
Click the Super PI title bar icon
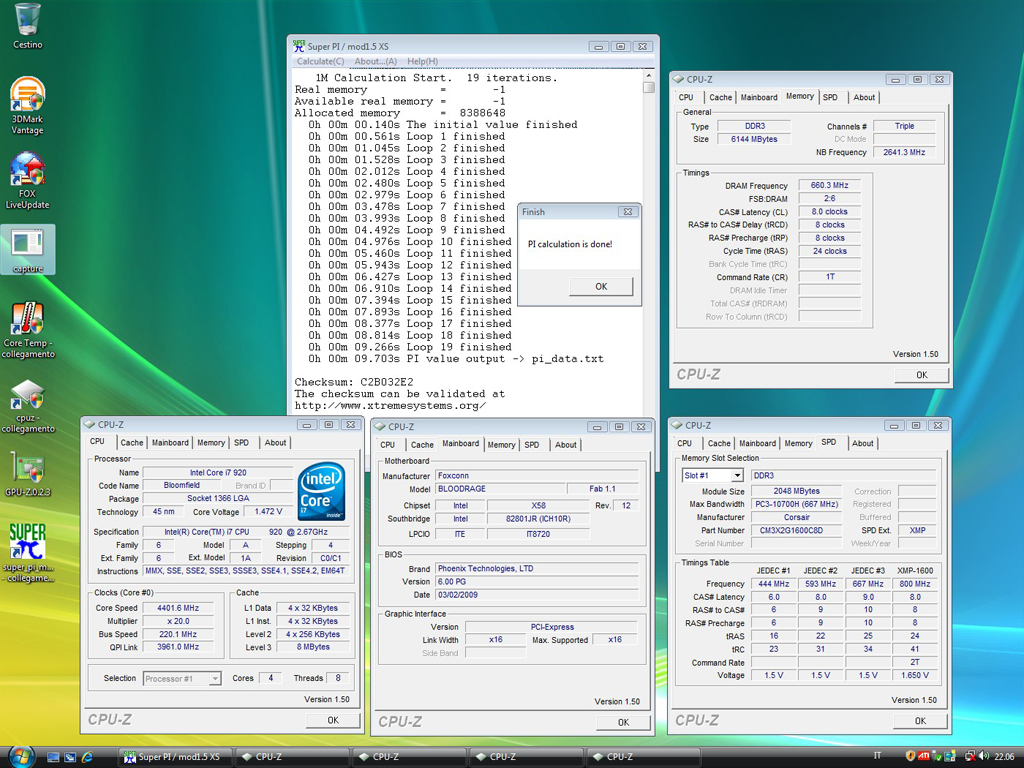point(298,46)
